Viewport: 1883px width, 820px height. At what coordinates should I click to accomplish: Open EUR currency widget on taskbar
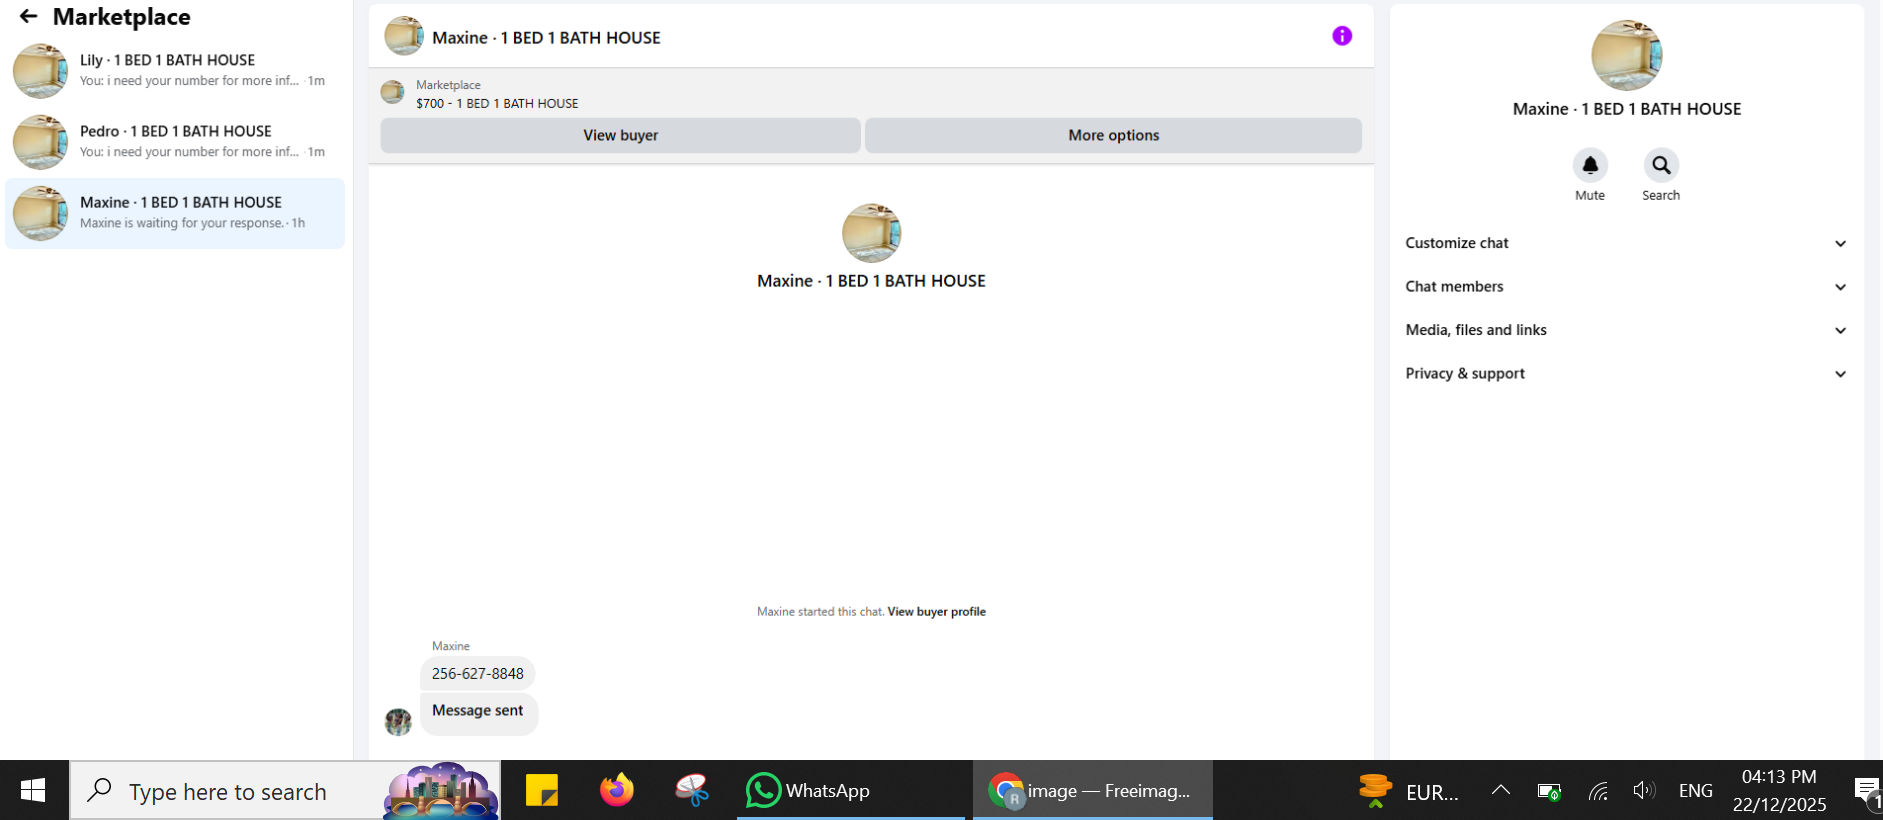1409,791
